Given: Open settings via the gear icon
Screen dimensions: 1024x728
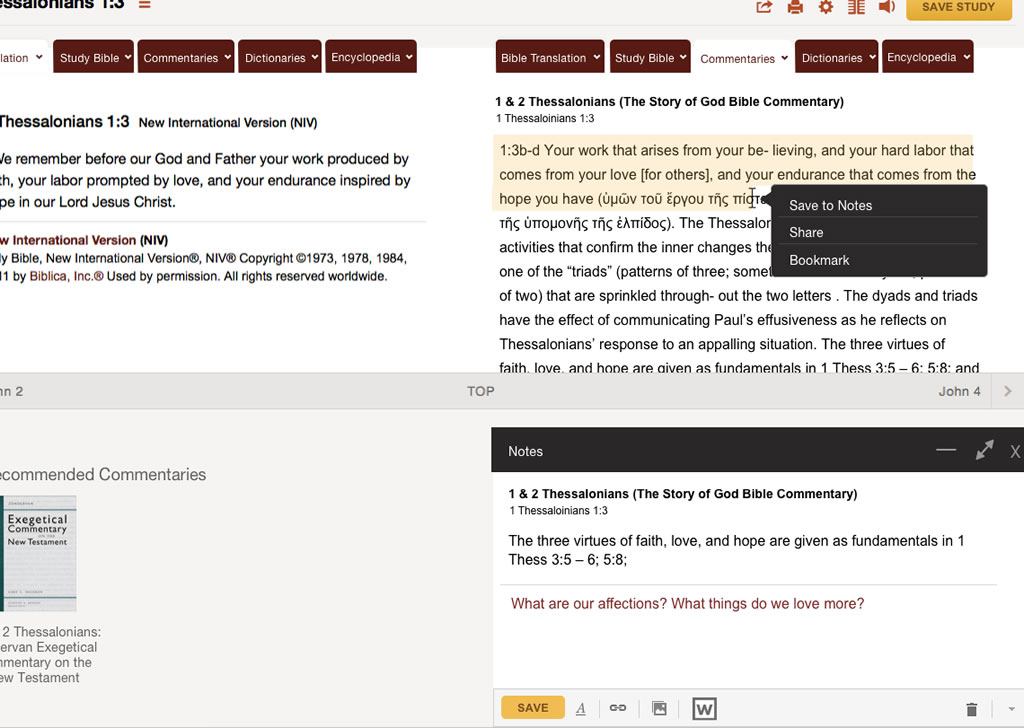Looking at the screenshot, I should tap(825, 7).
